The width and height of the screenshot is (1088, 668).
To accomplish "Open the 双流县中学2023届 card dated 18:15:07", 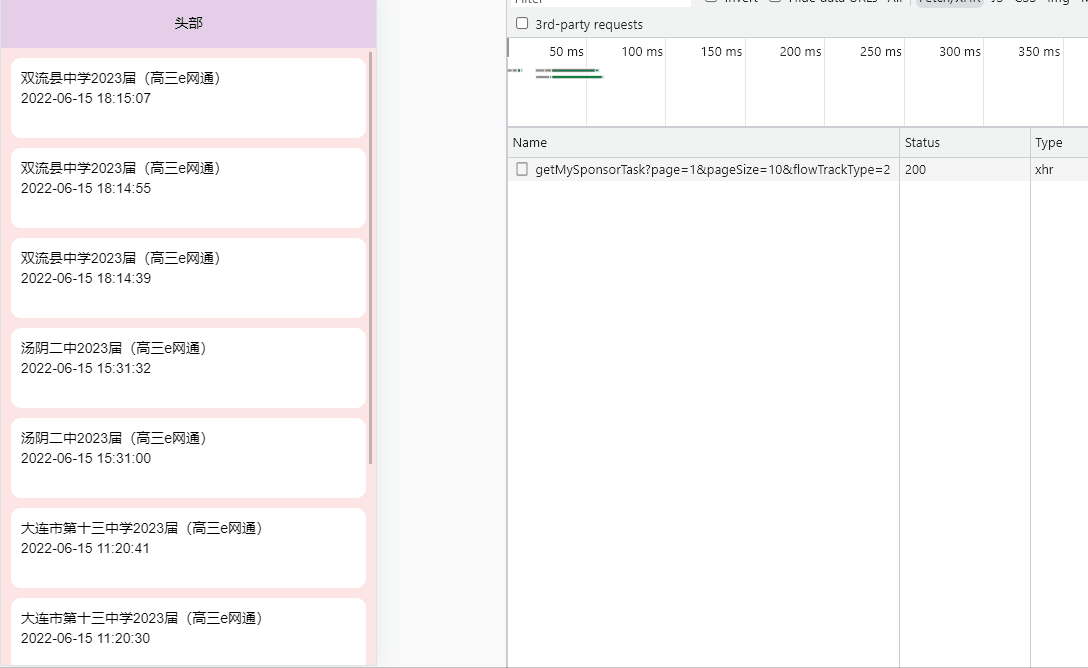I will coord(189,98).
